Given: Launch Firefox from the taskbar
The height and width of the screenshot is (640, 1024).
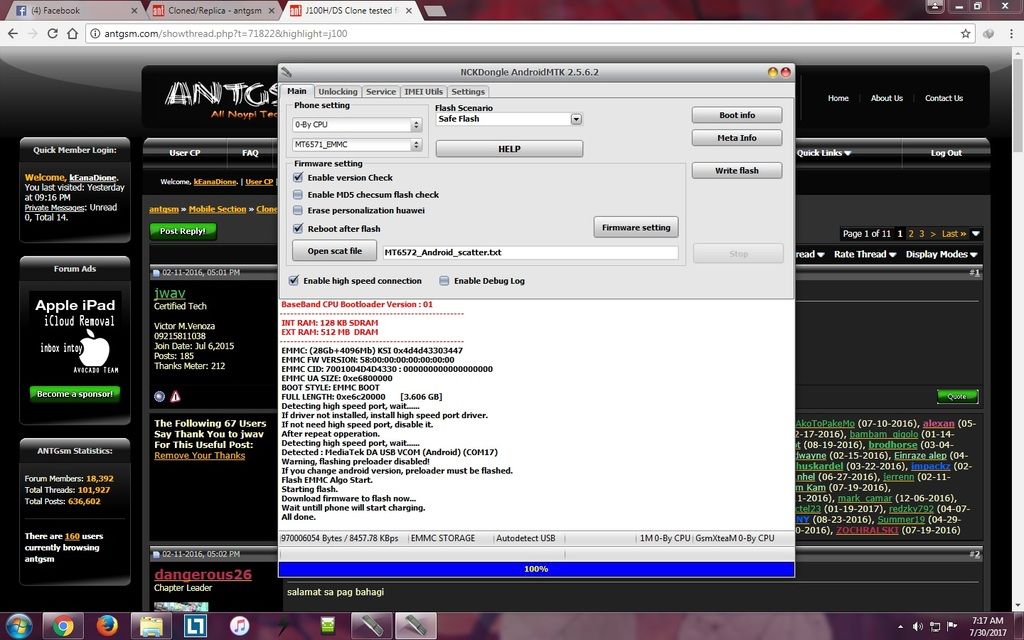Looking at the screenshot, I should coord(107,626).
